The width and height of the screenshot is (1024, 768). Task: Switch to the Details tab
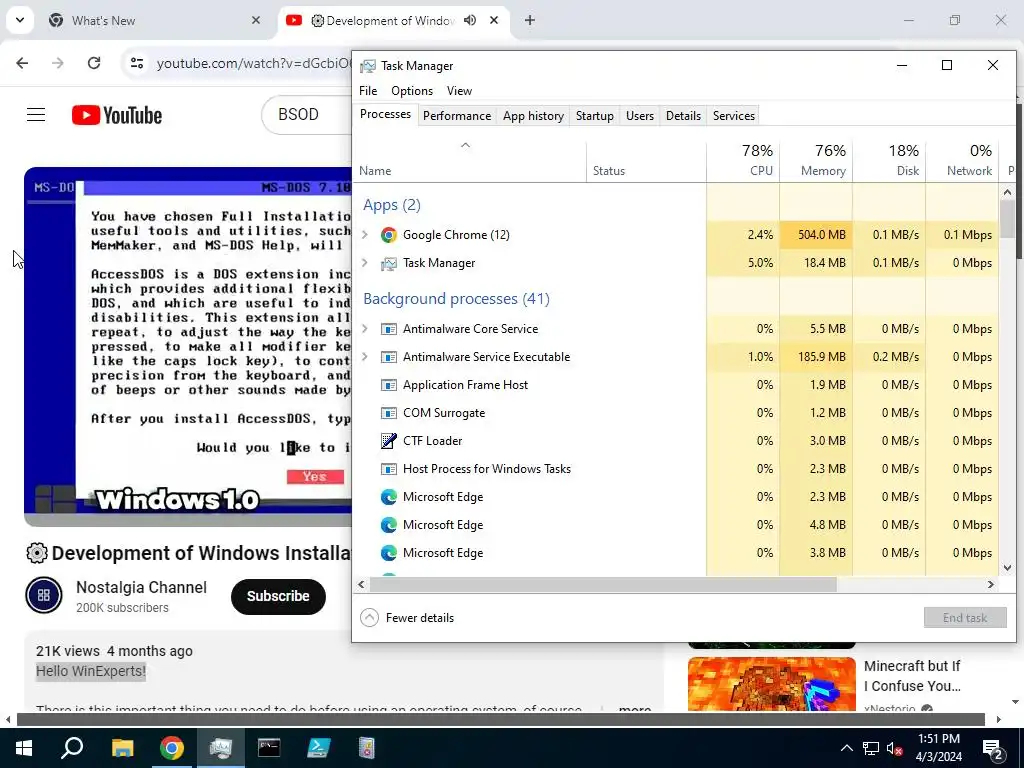click(684, 116)
